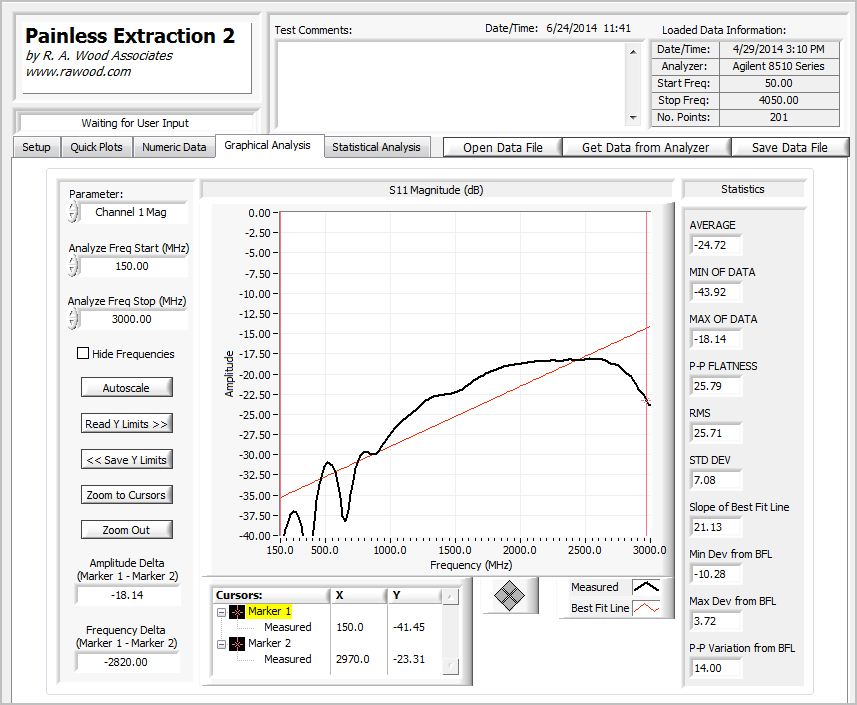Click the Frequency Delta value -2820.00
Image resolution: width=857 pixels, height=705 pixels.
coord(128,662)
